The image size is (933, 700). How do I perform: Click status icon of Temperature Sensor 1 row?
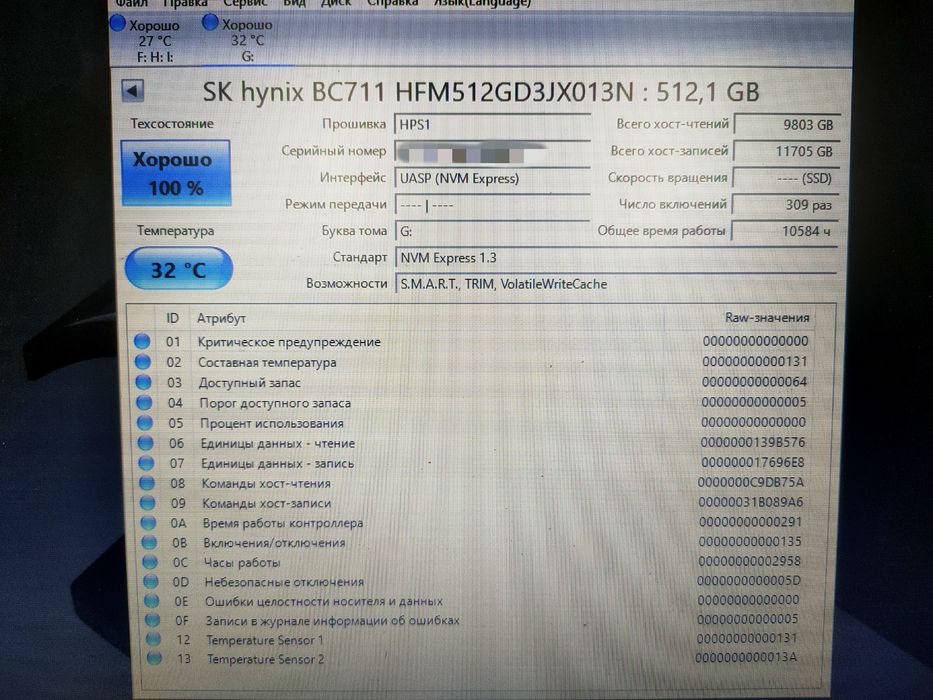[153, 639]
